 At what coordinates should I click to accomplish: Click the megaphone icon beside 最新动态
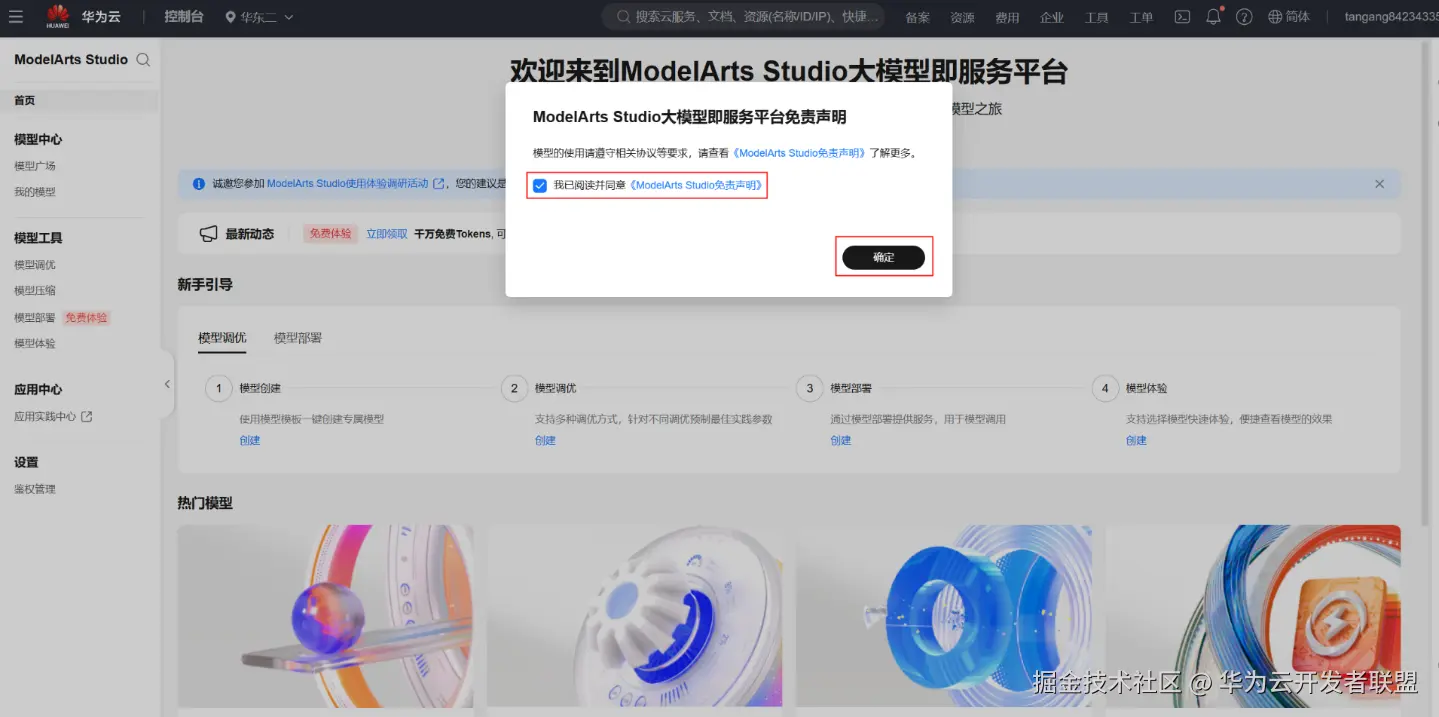coord(208,234)
